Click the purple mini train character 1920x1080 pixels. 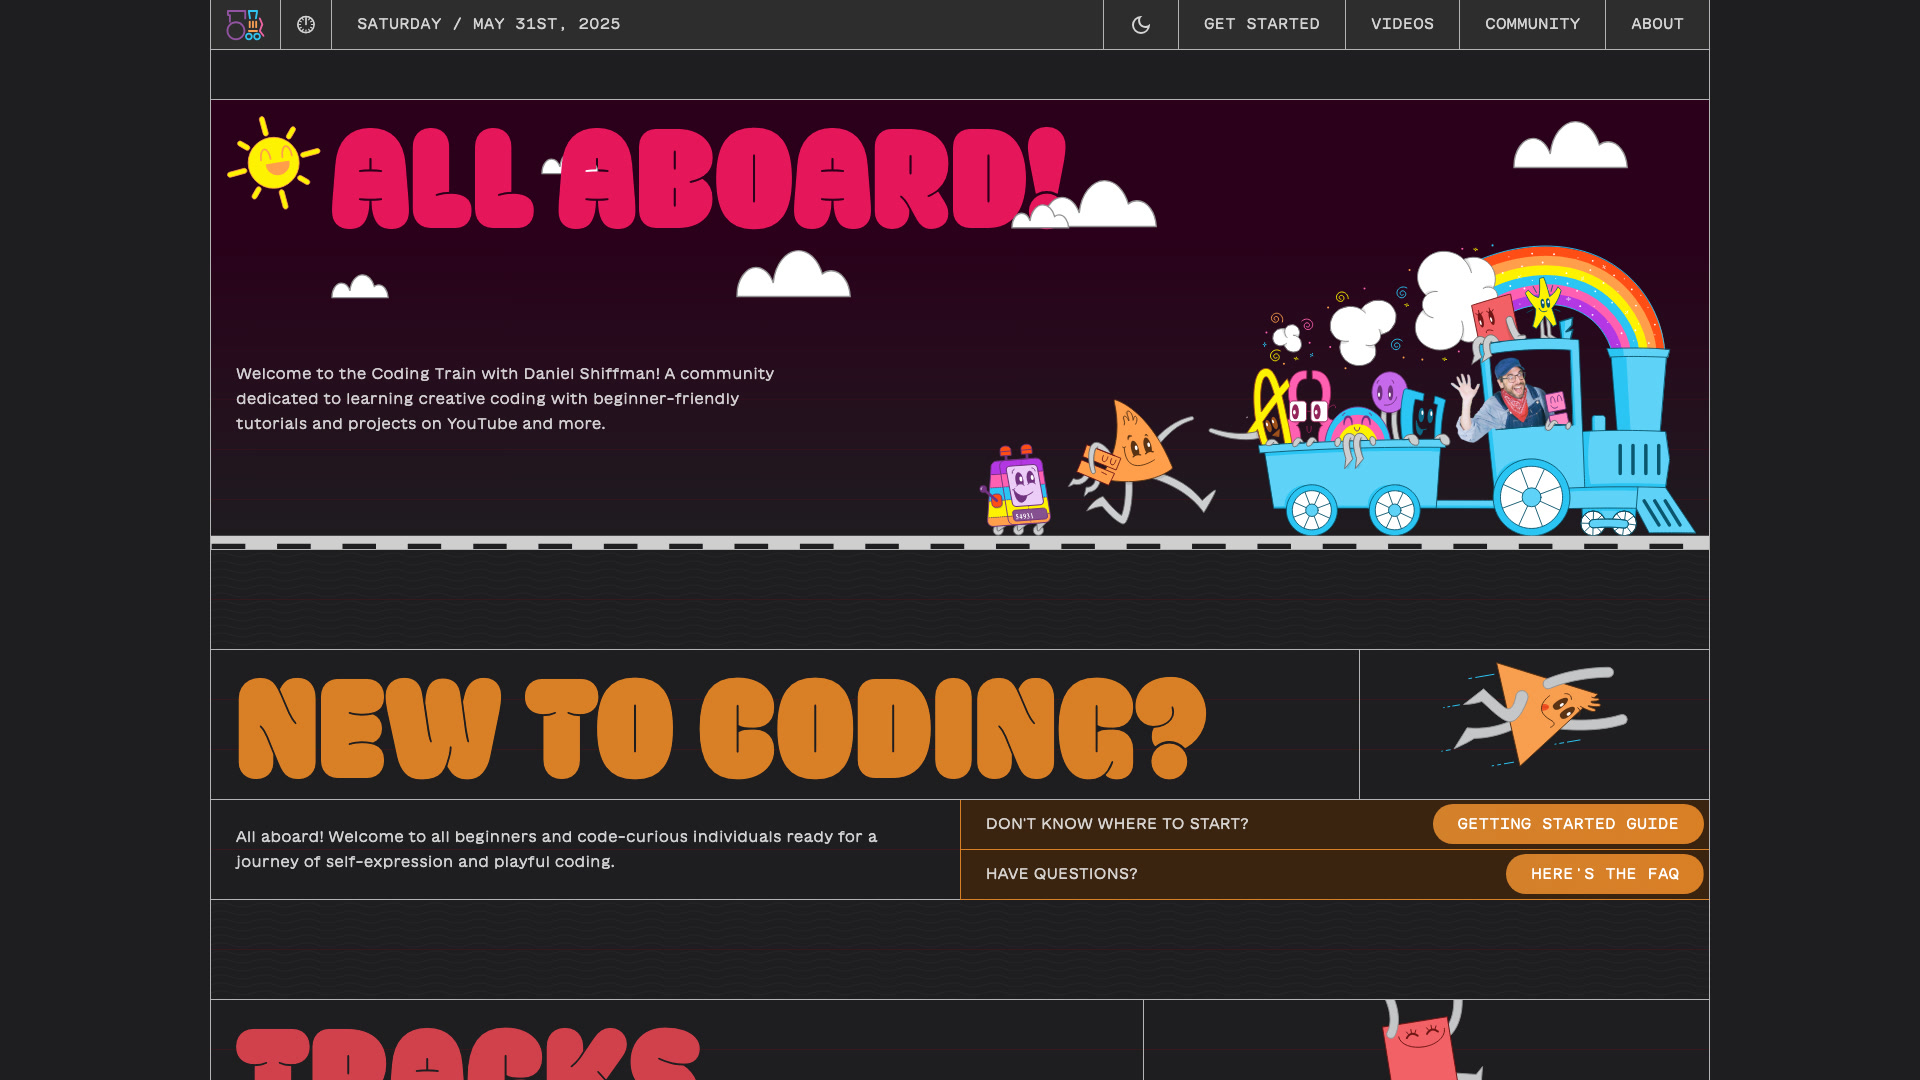coord(1018,490)
